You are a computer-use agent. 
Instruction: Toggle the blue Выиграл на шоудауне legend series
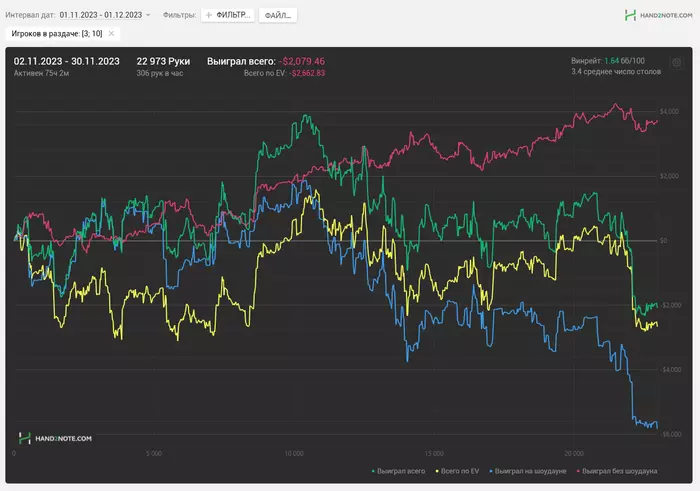coord(531,470)
